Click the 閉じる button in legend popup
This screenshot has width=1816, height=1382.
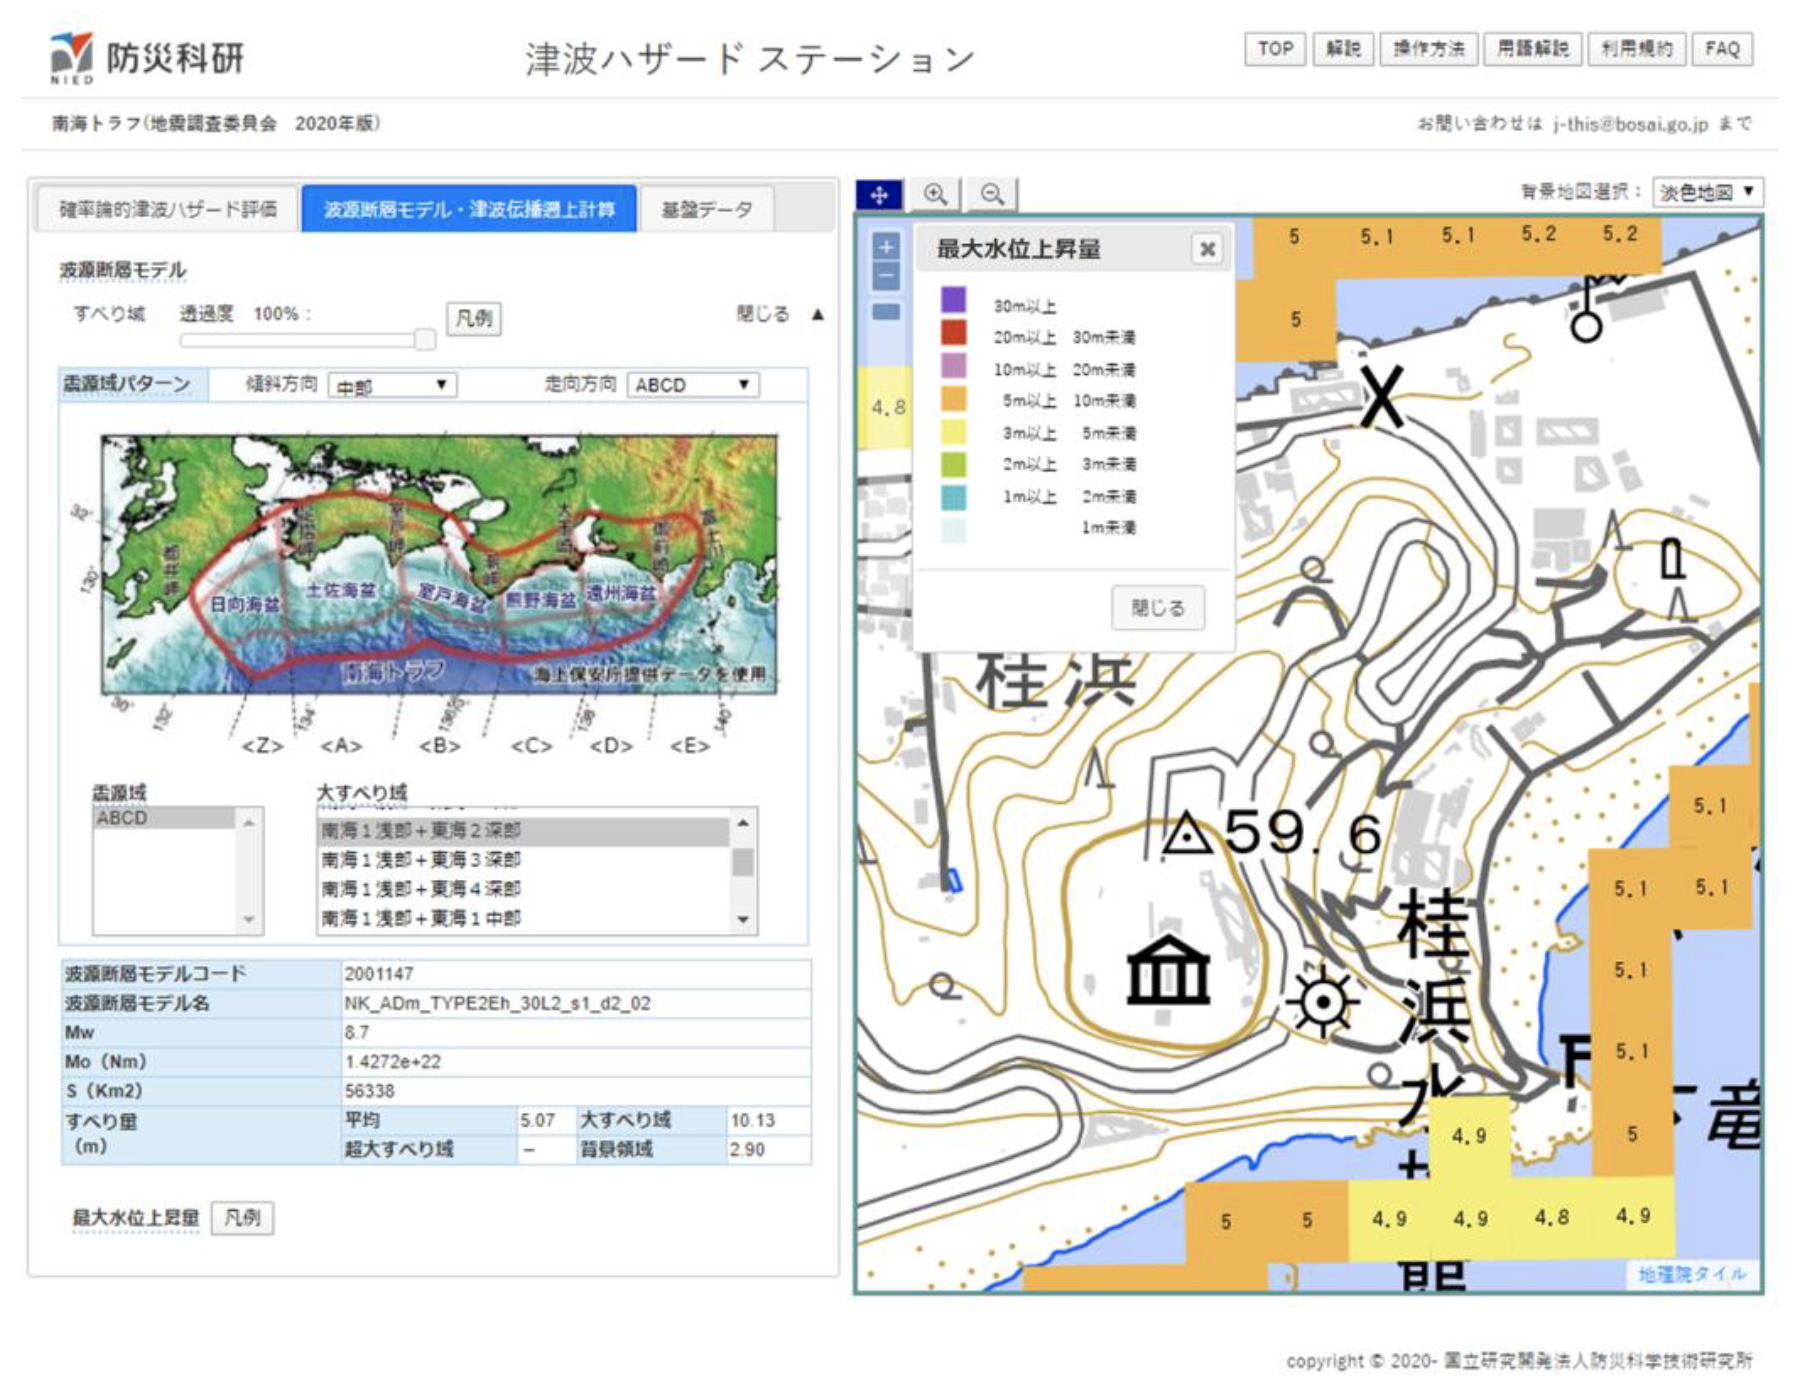tap(1157, 608)
